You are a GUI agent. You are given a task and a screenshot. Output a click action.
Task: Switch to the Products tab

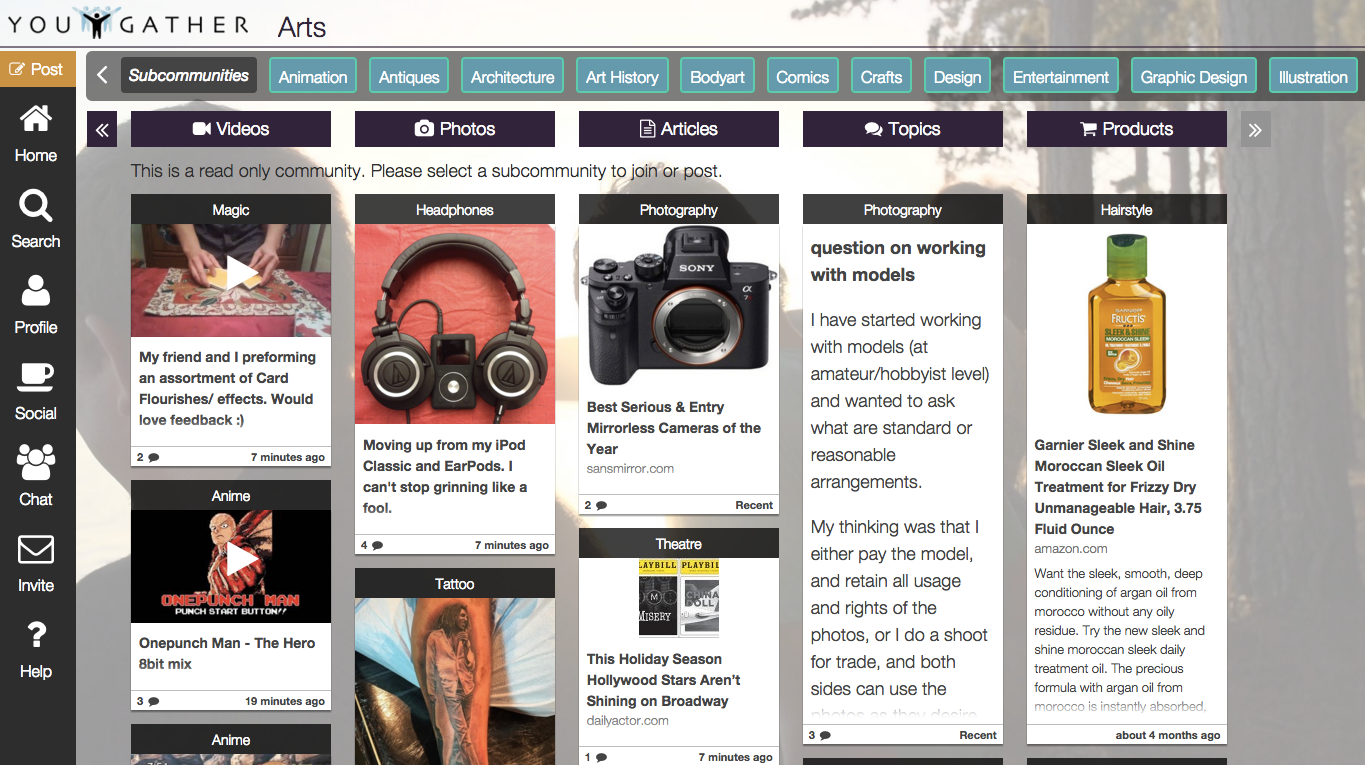(1126, 129)
